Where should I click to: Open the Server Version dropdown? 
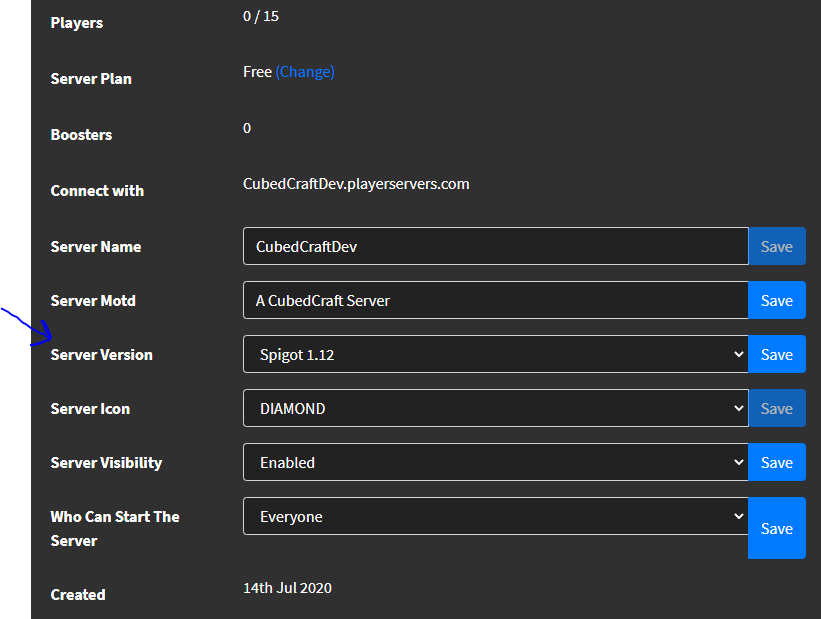[x=495, y=354]
